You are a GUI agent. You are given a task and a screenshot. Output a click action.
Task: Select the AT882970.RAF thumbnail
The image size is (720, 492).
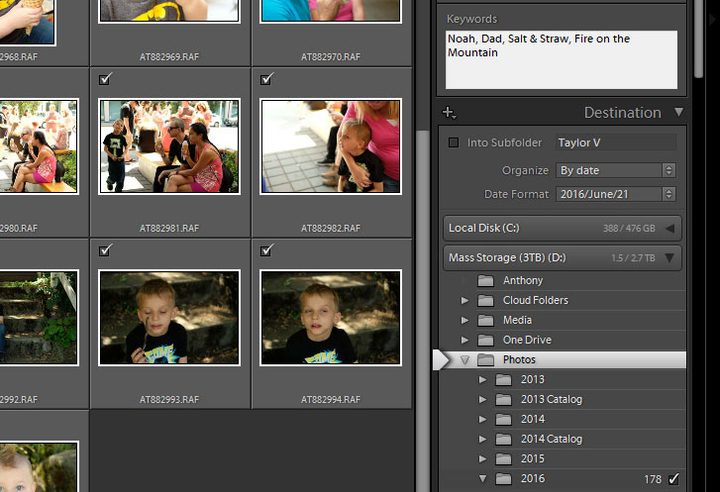[x=331, y=11]
